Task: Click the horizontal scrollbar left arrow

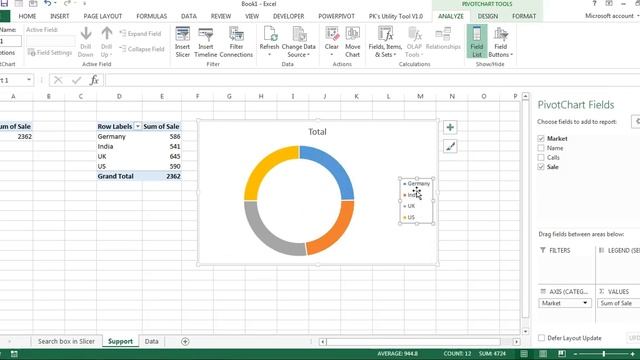Action: (322, 342)
